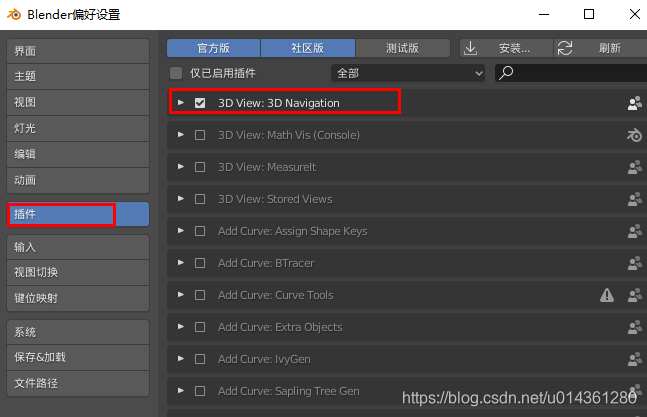
Task: Click the refresh circular arrows icon
Action: (565, 48)
